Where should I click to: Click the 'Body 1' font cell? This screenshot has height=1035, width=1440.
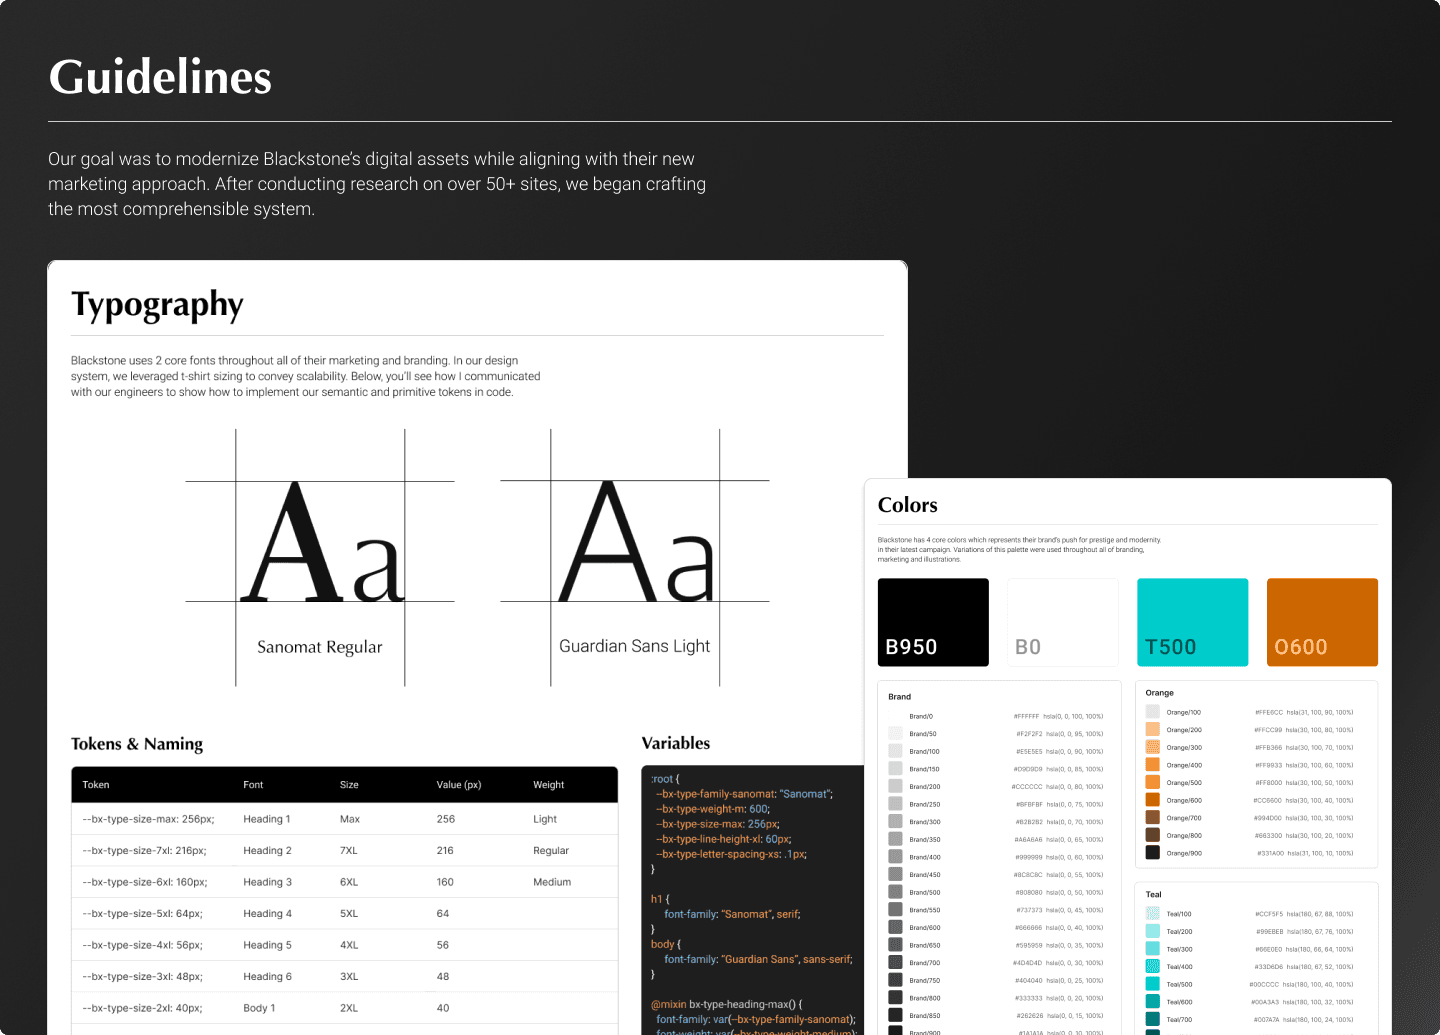tap(259, 1008)
